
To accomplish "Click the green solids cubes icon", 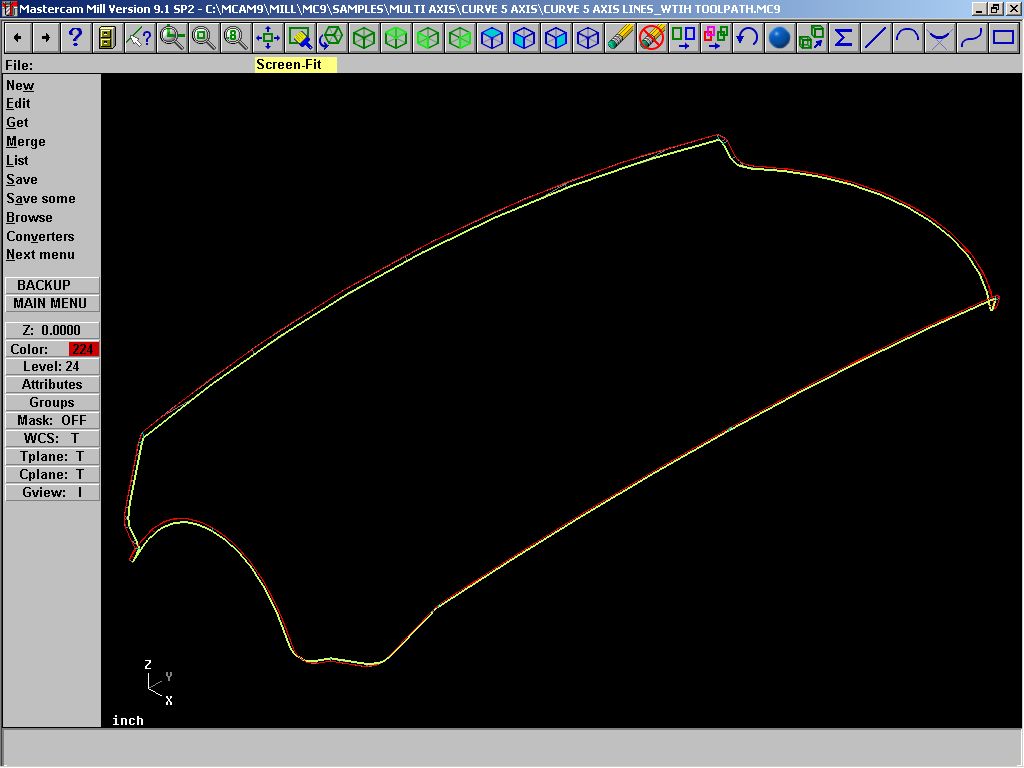I will coord(812,38).
